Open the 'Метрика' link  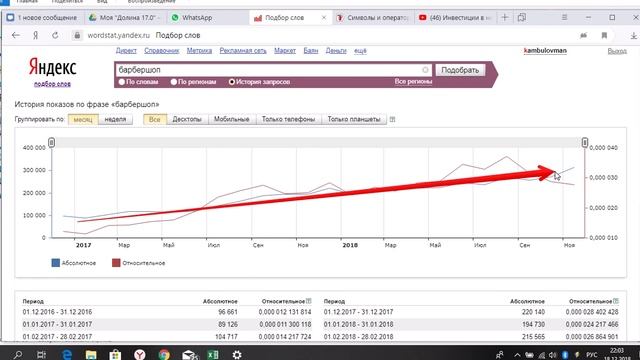pos(199,51)
